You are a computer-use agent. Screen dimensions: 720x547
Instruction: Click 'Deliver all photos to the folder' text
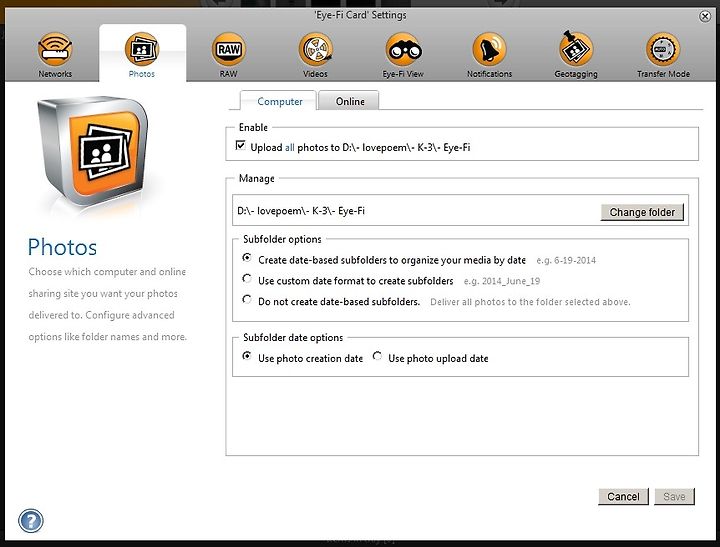530,302
